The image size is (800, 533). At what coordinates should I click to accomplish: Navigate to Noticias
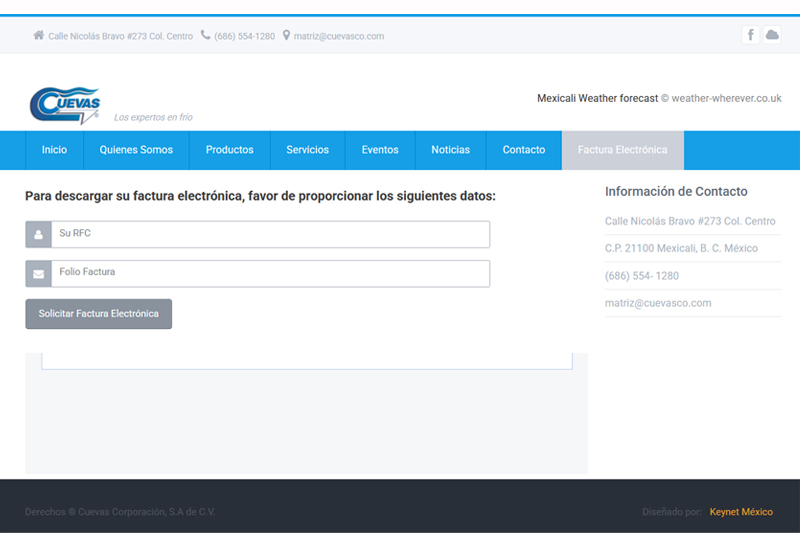tap(450, 150)
